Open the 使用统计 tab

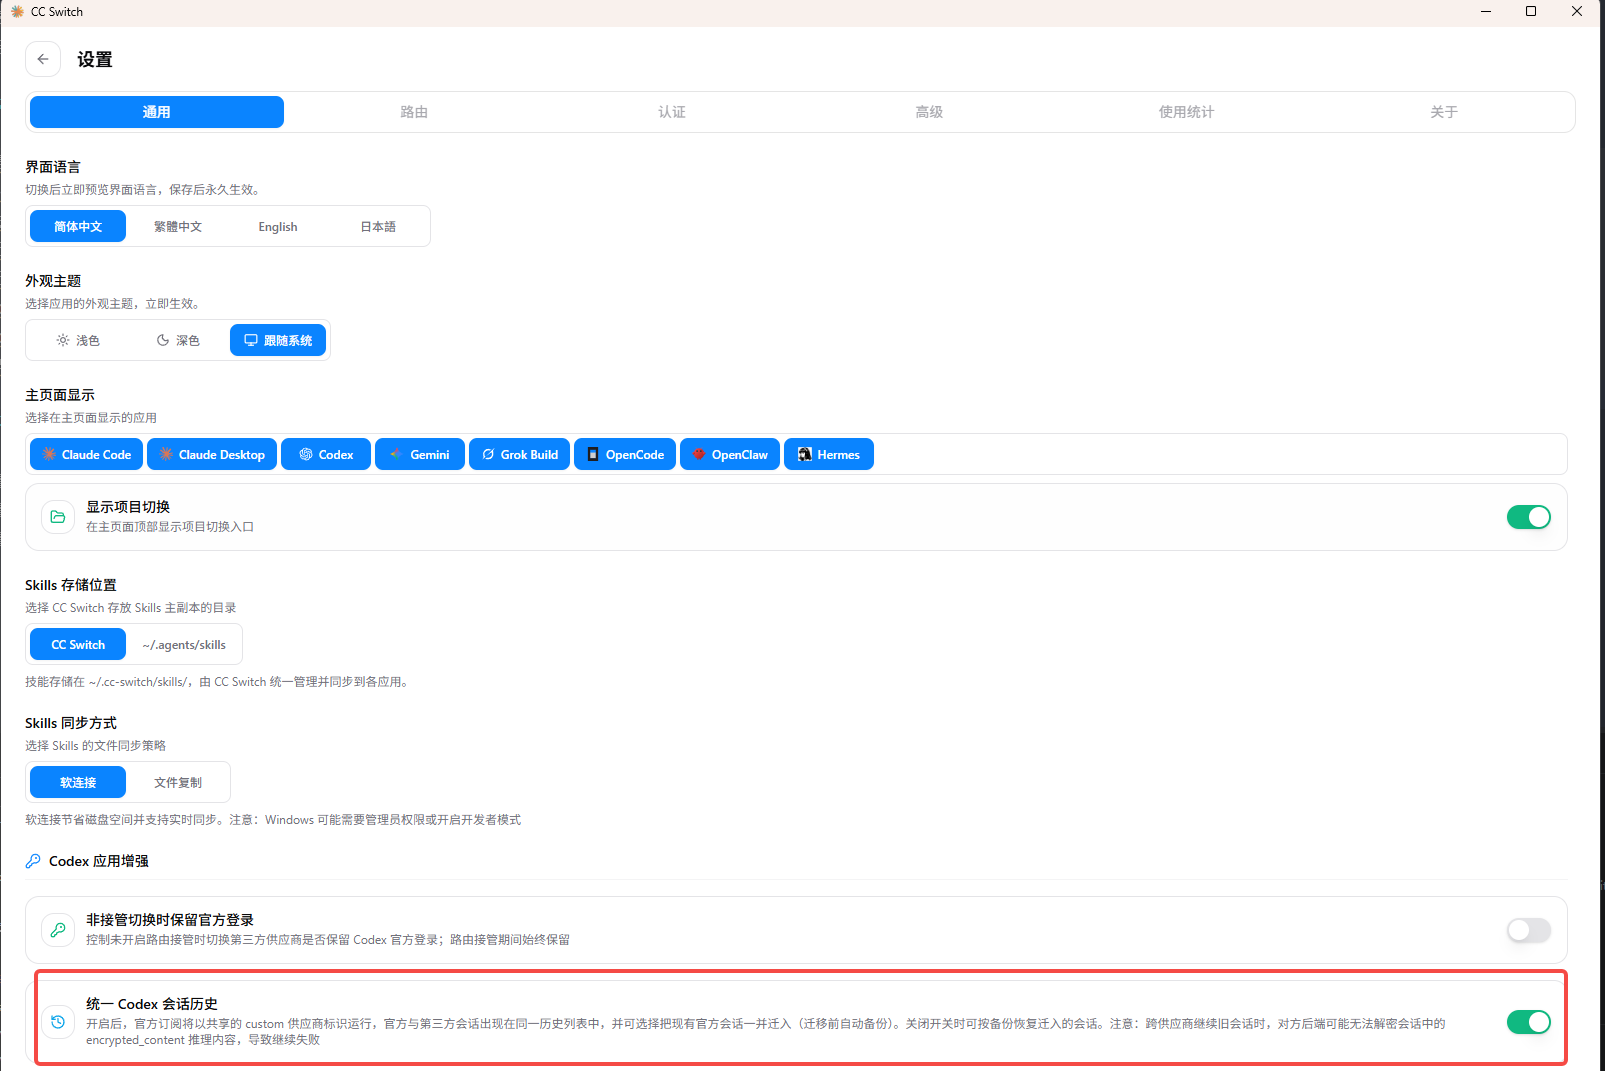[1187, 112]
